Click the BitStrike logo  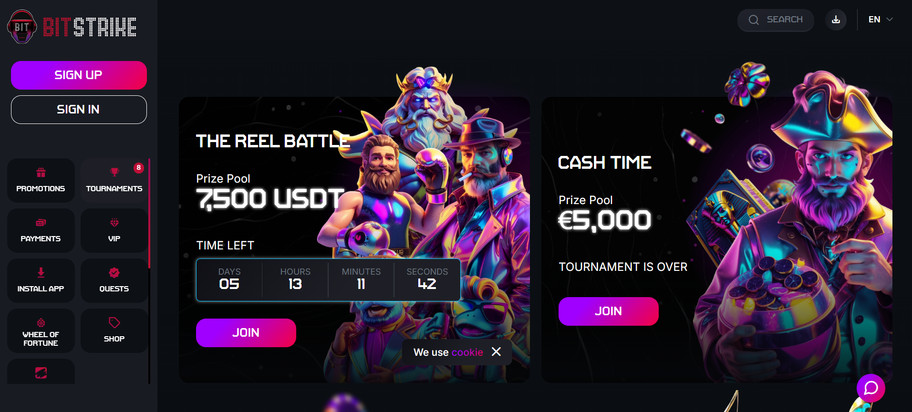72,26
